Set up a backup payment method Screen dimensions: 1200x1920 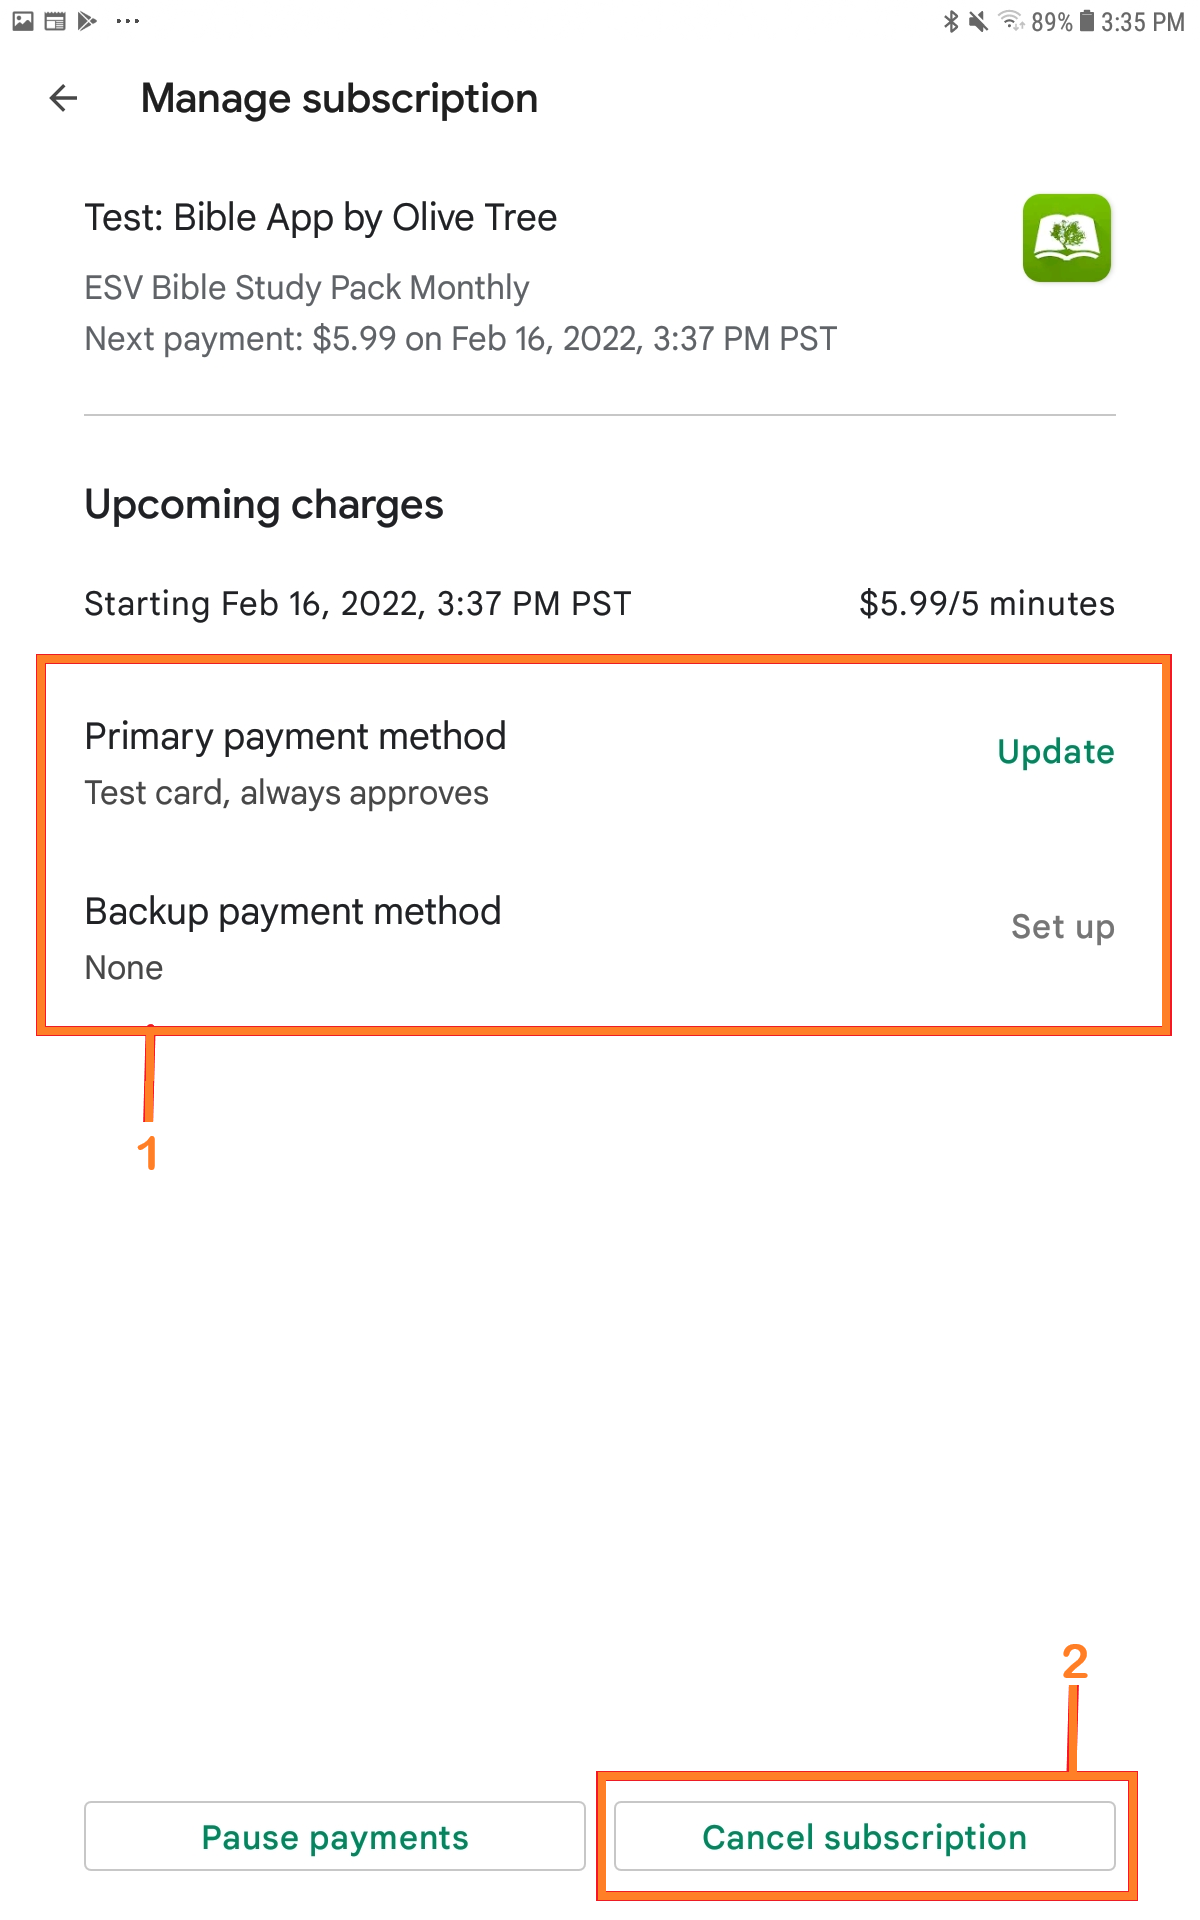tap(1062, 927)
